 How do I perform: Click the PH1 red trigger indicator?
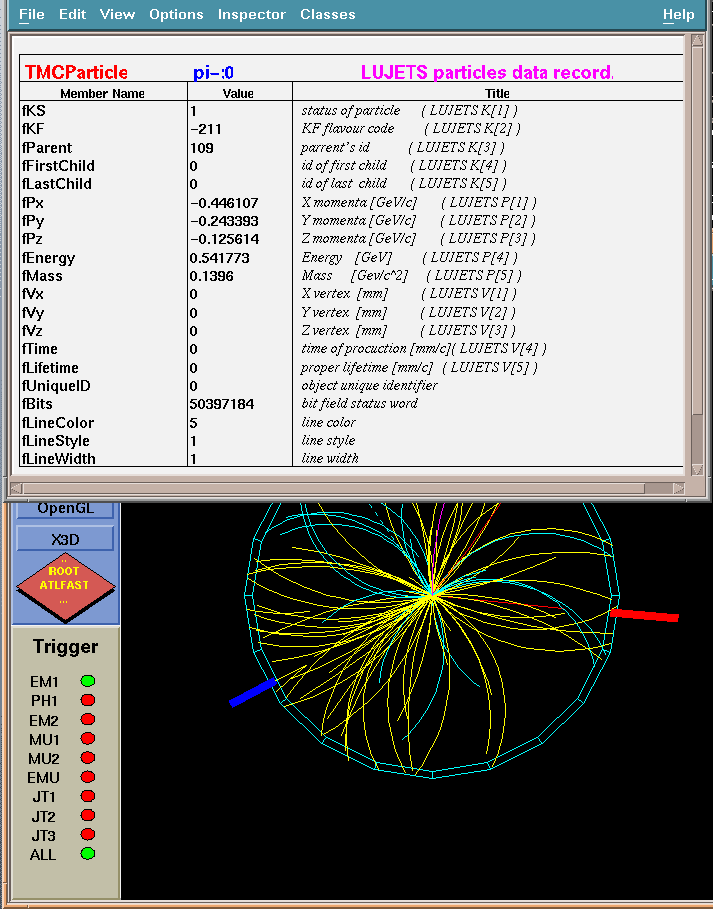(88, 700)
